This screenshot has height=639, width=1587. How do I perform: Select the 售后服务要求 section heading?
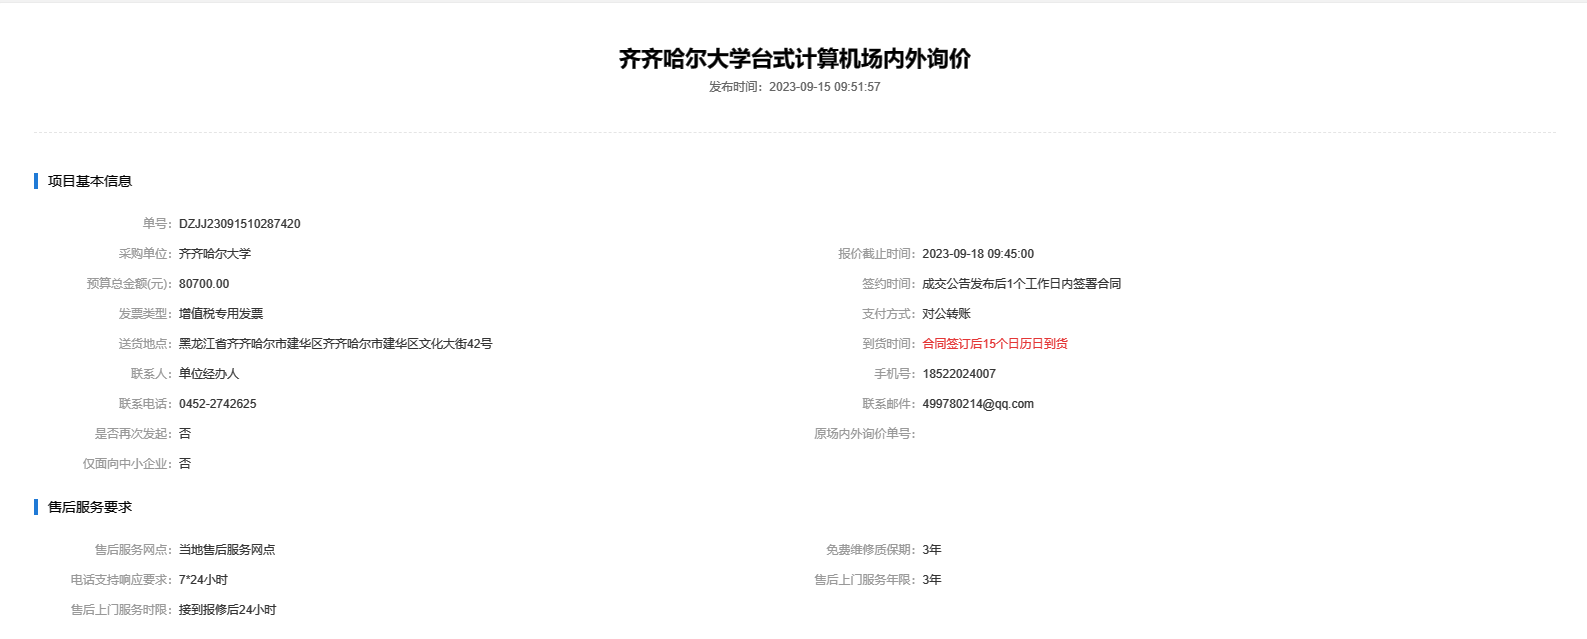[x=90, y=507]
